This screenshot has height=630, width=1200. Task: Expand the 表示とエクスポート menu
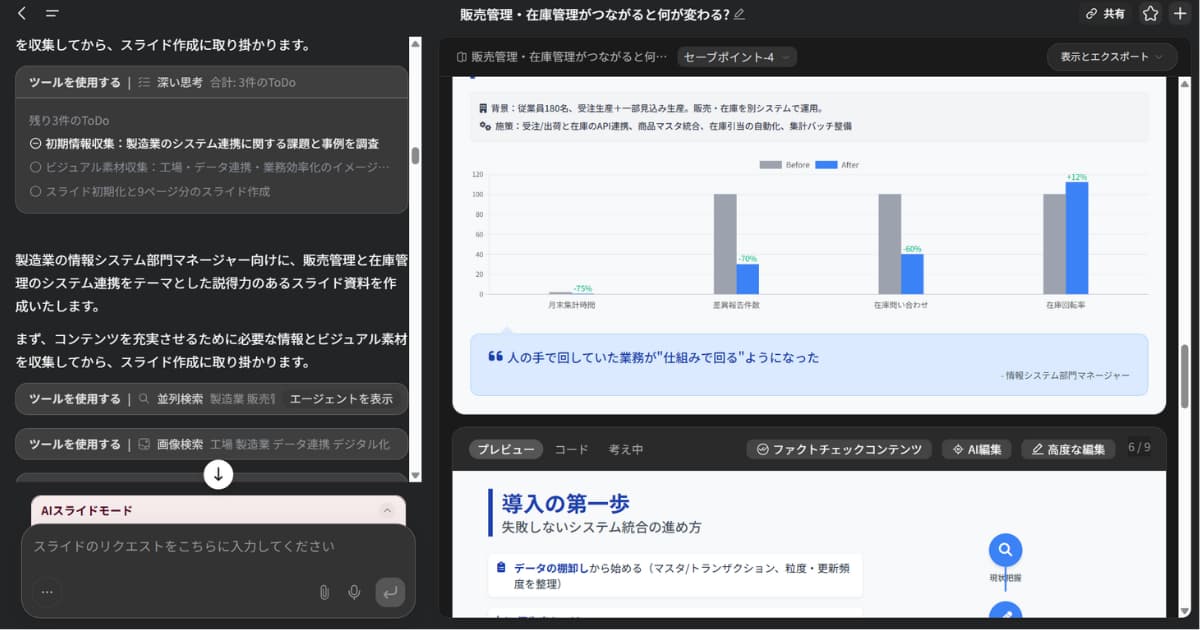click(1111, 57)
